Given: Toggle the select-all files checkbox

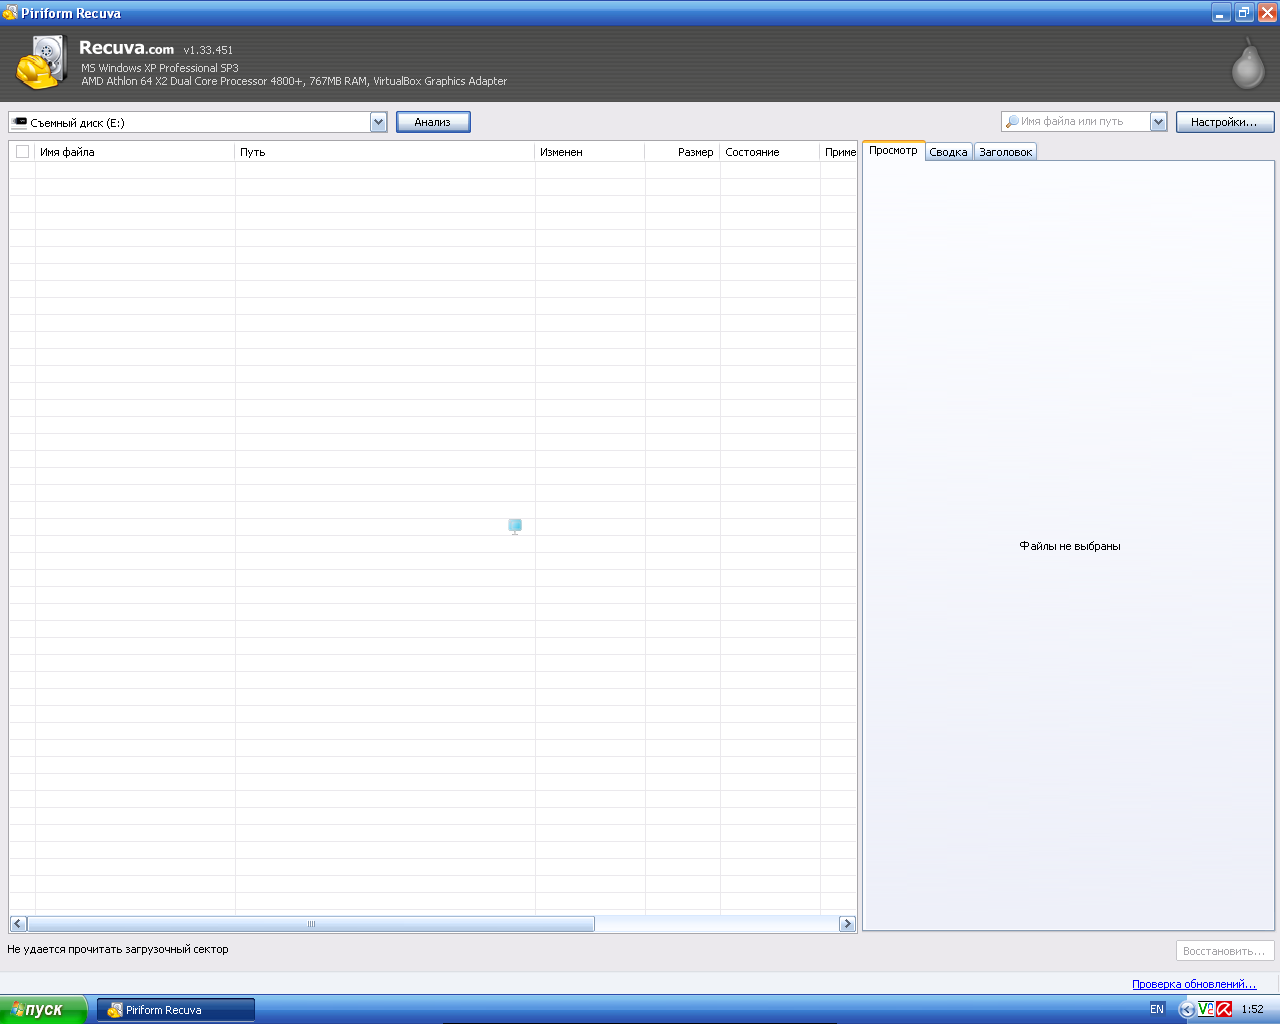Looking at the screenshot, I should pyautogui.click(x=22, y=152).
